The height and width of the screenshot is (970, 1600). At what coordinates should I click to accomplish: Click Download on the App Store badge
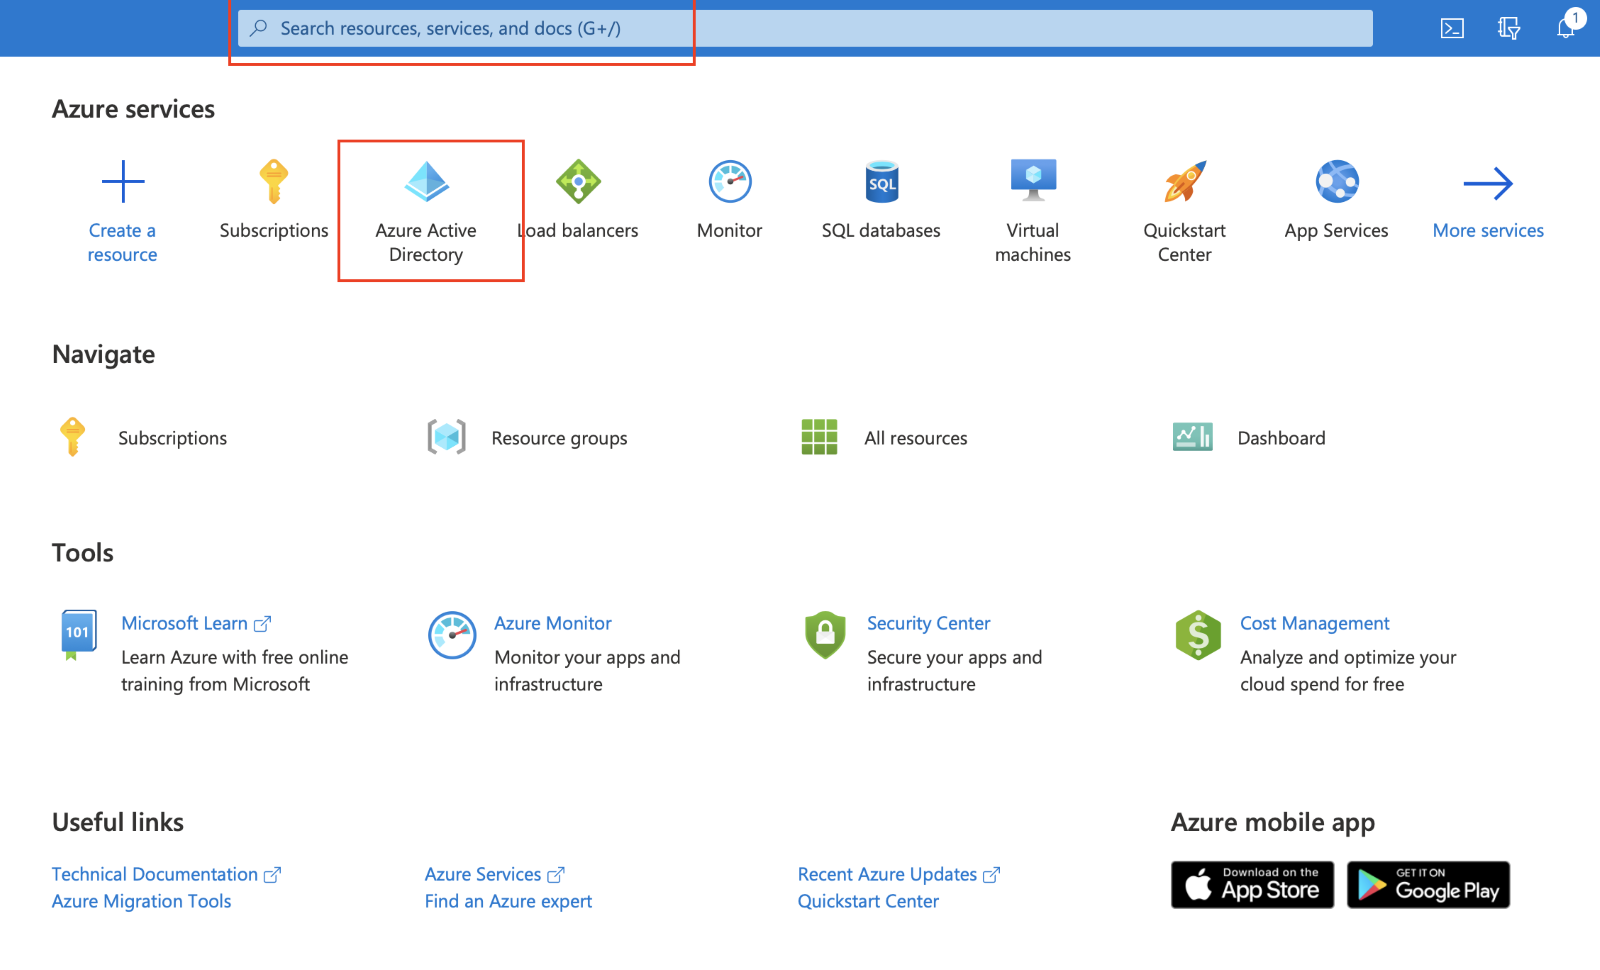click(1252, 885)
